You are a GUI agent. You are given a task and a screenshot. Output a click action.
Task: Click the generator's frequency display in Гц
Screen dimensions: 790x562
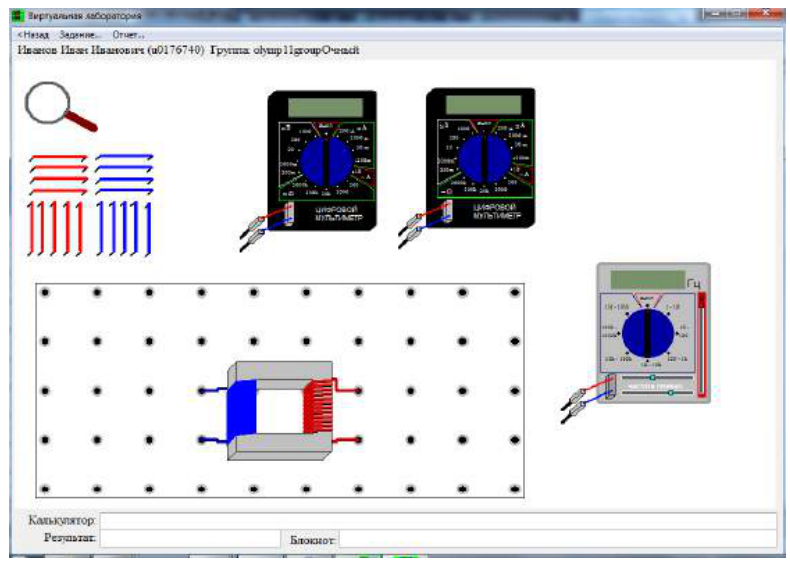[647, 280]
